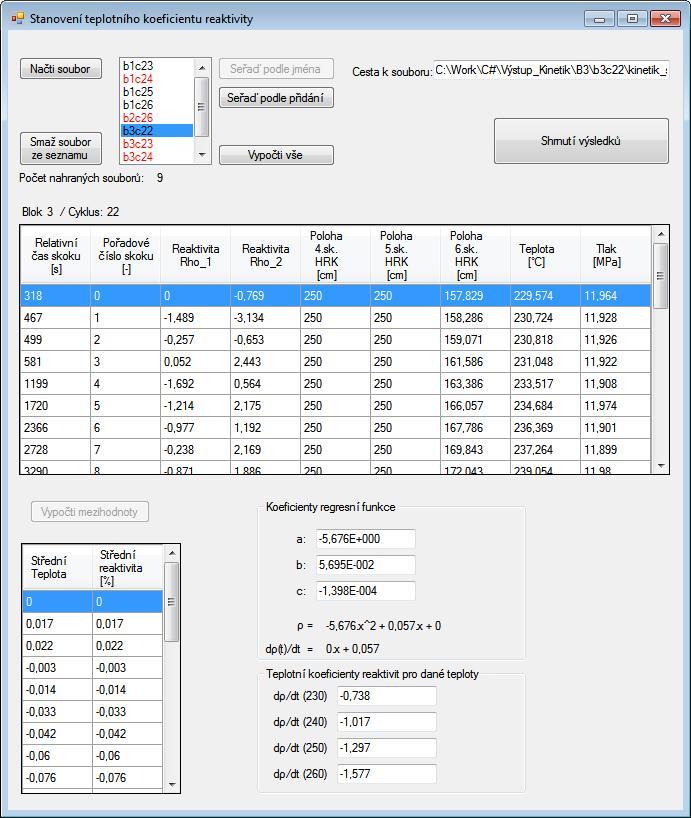
Task: Click the application window icon
Action: point(18,19)
